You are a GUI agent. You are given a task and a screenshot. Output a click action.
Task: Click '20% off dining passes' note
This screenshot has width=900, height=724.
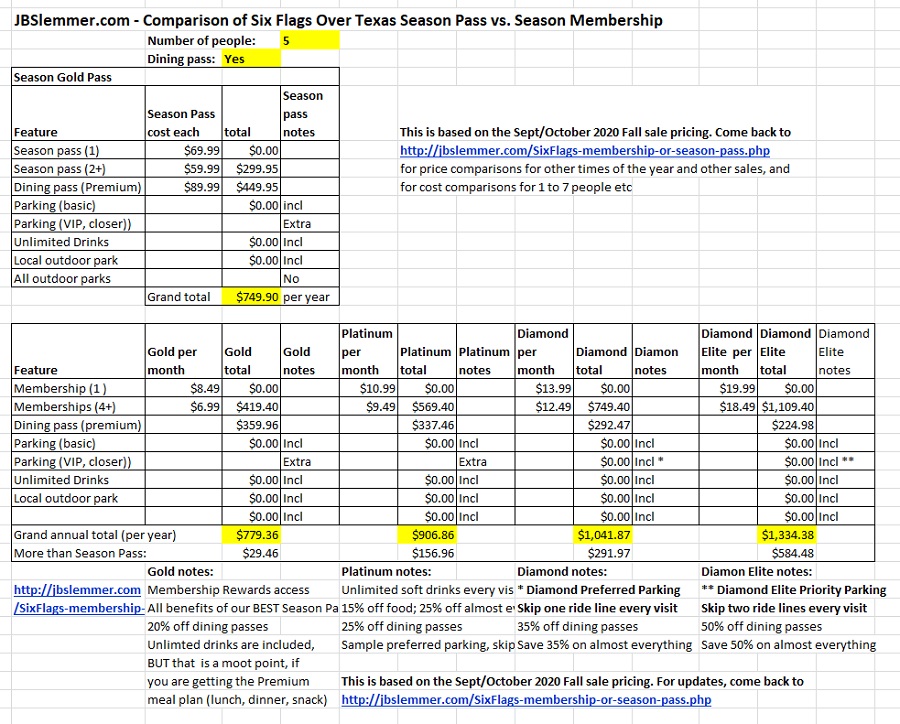(x=208, y=626)
